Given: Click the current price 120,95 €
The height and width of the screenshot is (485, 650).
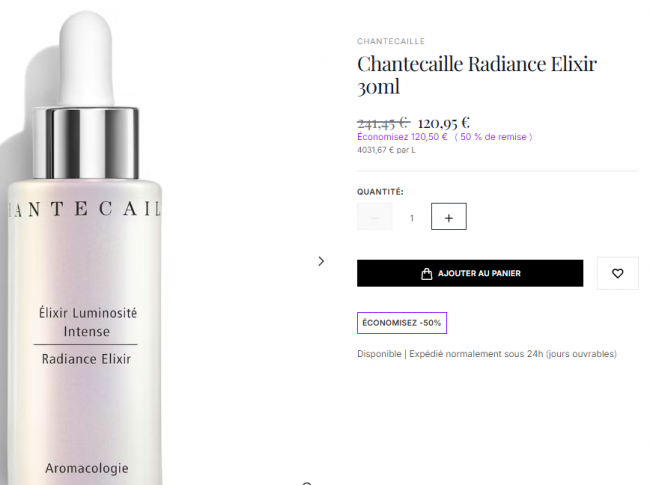Looking at the screenshot, I should (x=444, y=123).
